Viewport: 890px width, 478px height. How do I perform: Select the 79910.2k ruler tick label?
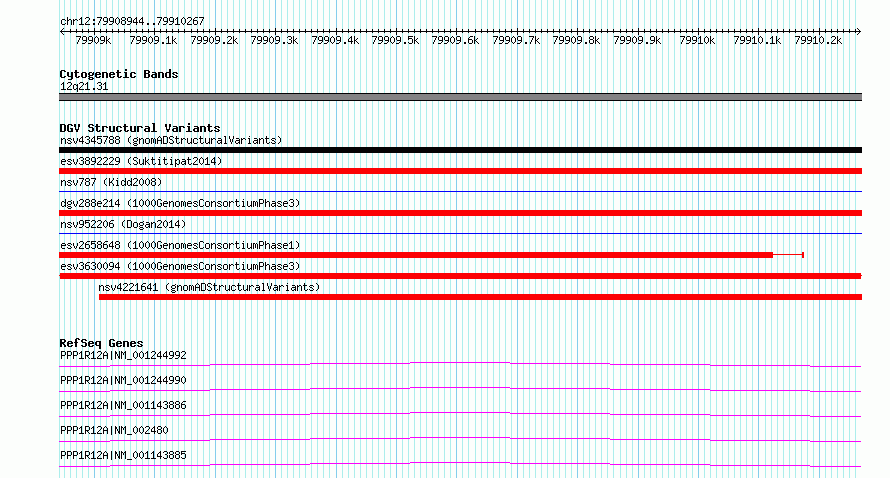click(x=818, y=40)
